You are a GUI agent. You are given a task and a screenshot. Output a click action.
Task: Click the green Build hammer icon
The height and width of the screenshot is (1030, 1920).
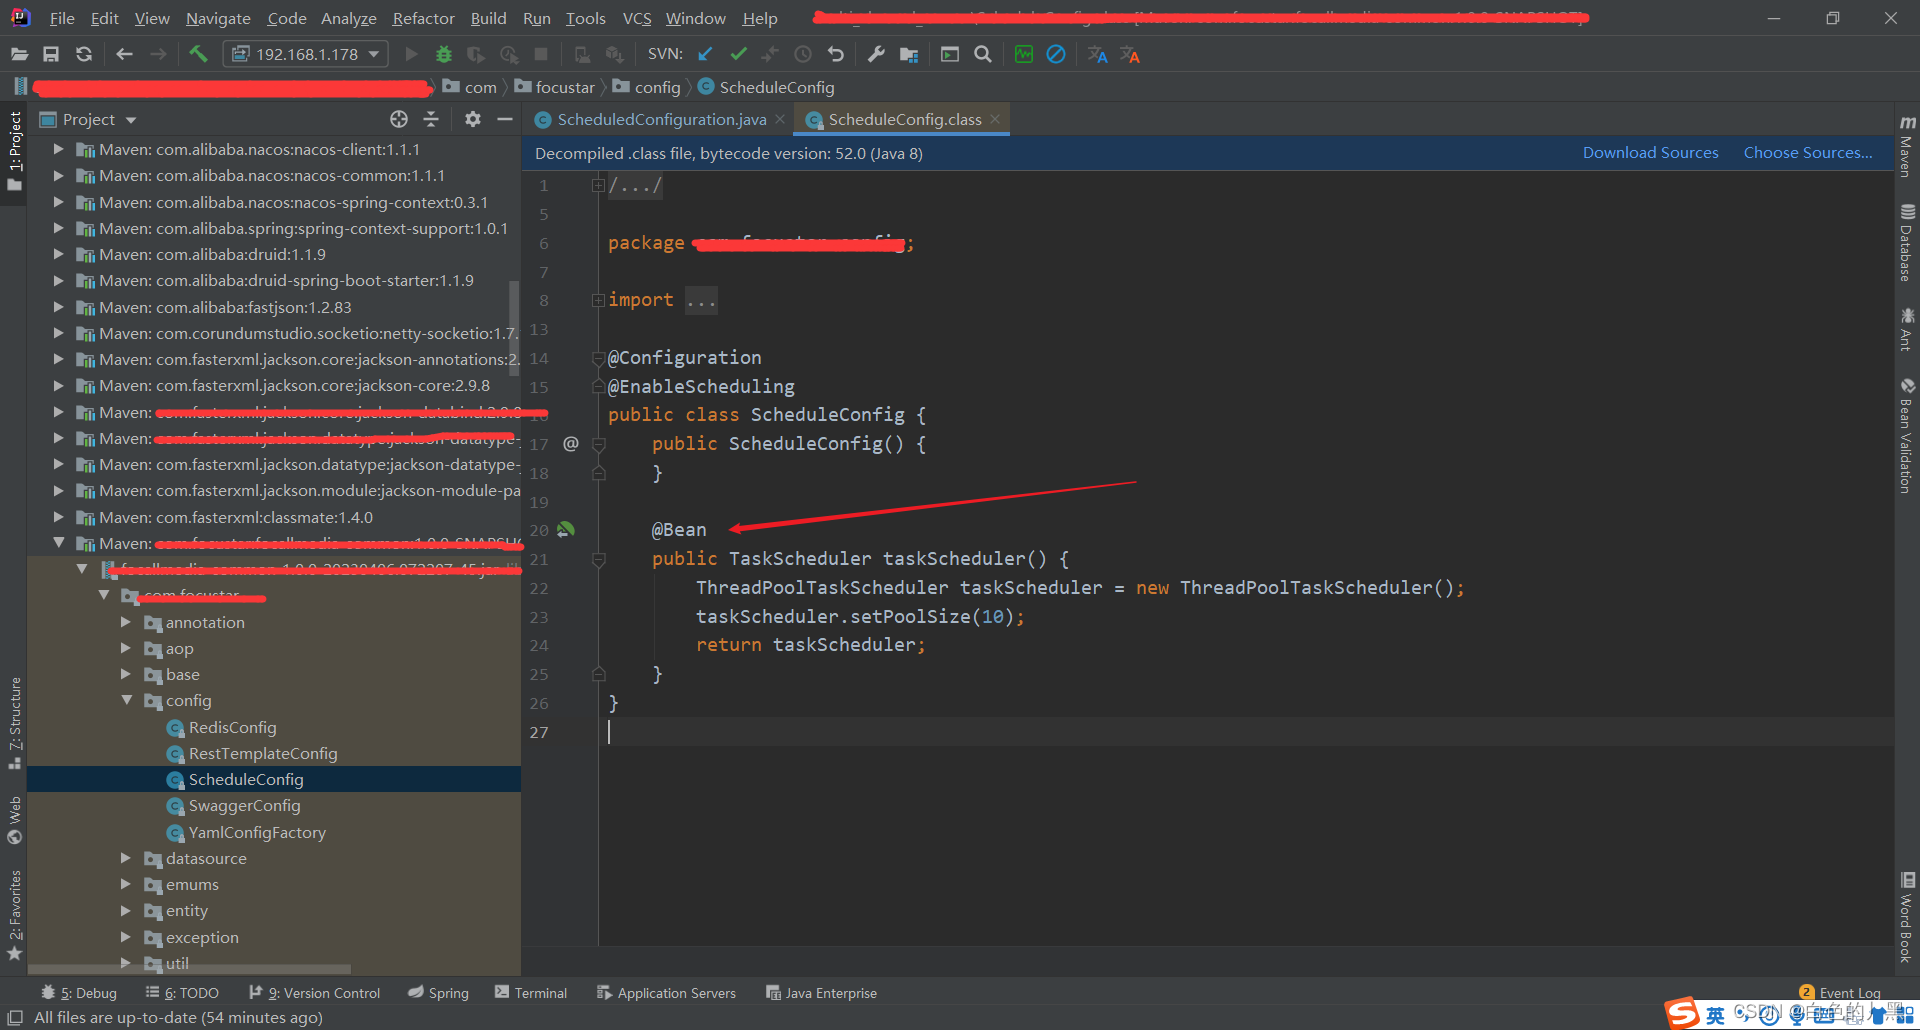point(198,54)
